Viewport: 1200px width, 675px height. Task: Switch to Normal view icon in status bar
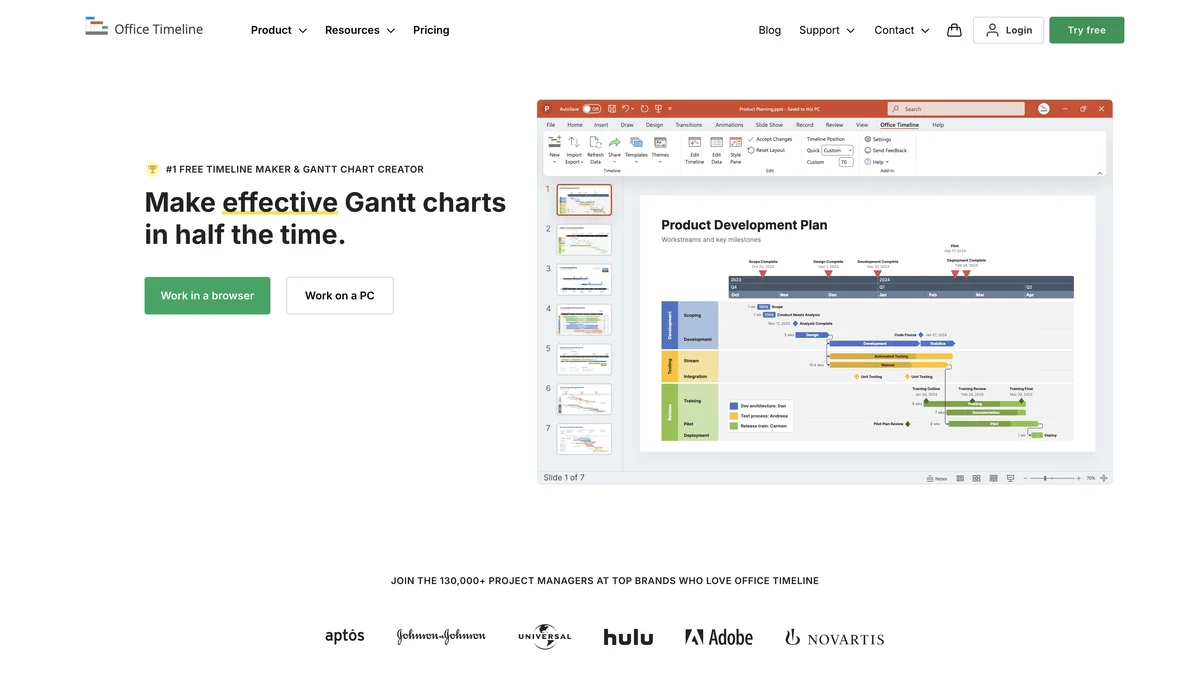tap(960, 478)
